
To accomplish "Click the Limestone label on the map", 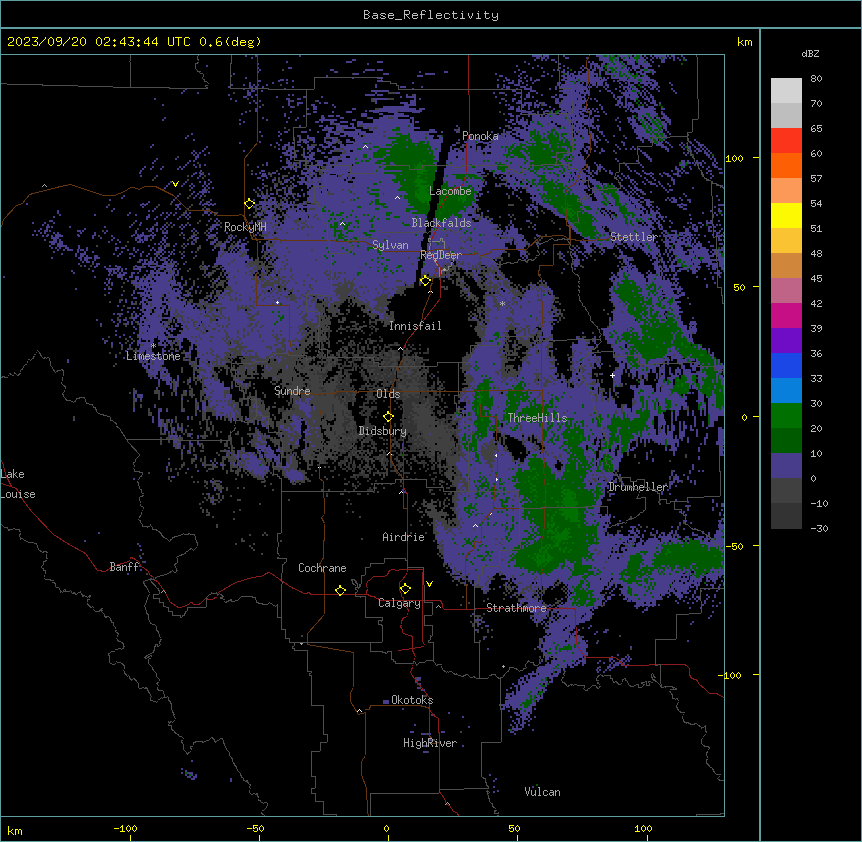I will (153, 356).
